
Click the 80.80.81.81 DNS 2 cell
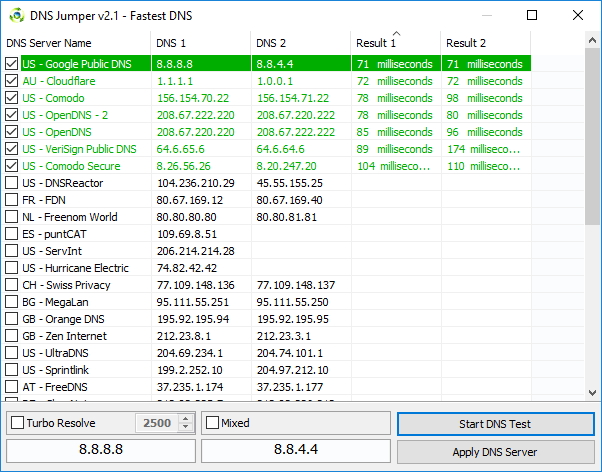coord(301,217)
